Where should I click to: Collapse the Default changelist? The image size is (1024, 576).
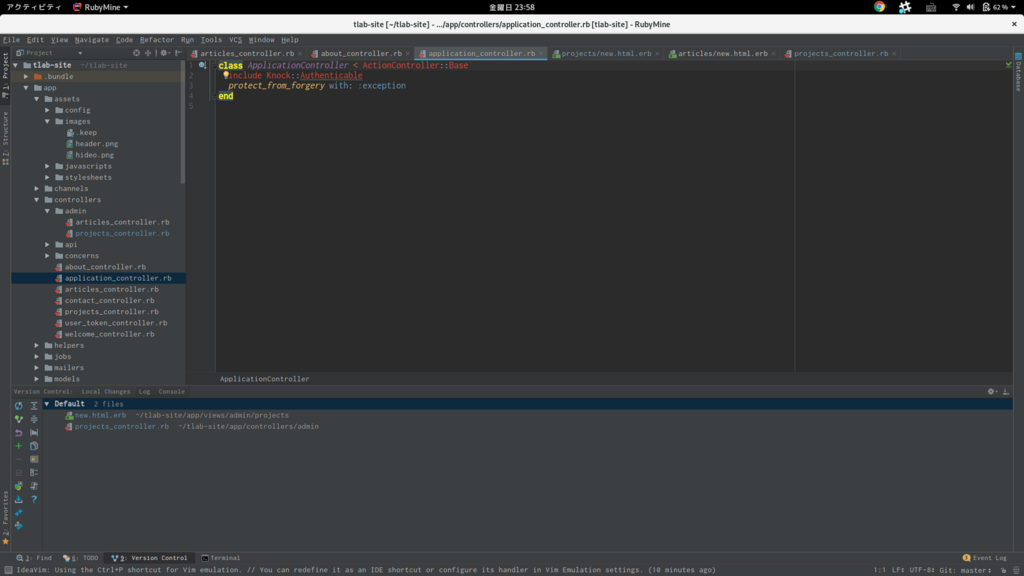[x=46, y=404]
